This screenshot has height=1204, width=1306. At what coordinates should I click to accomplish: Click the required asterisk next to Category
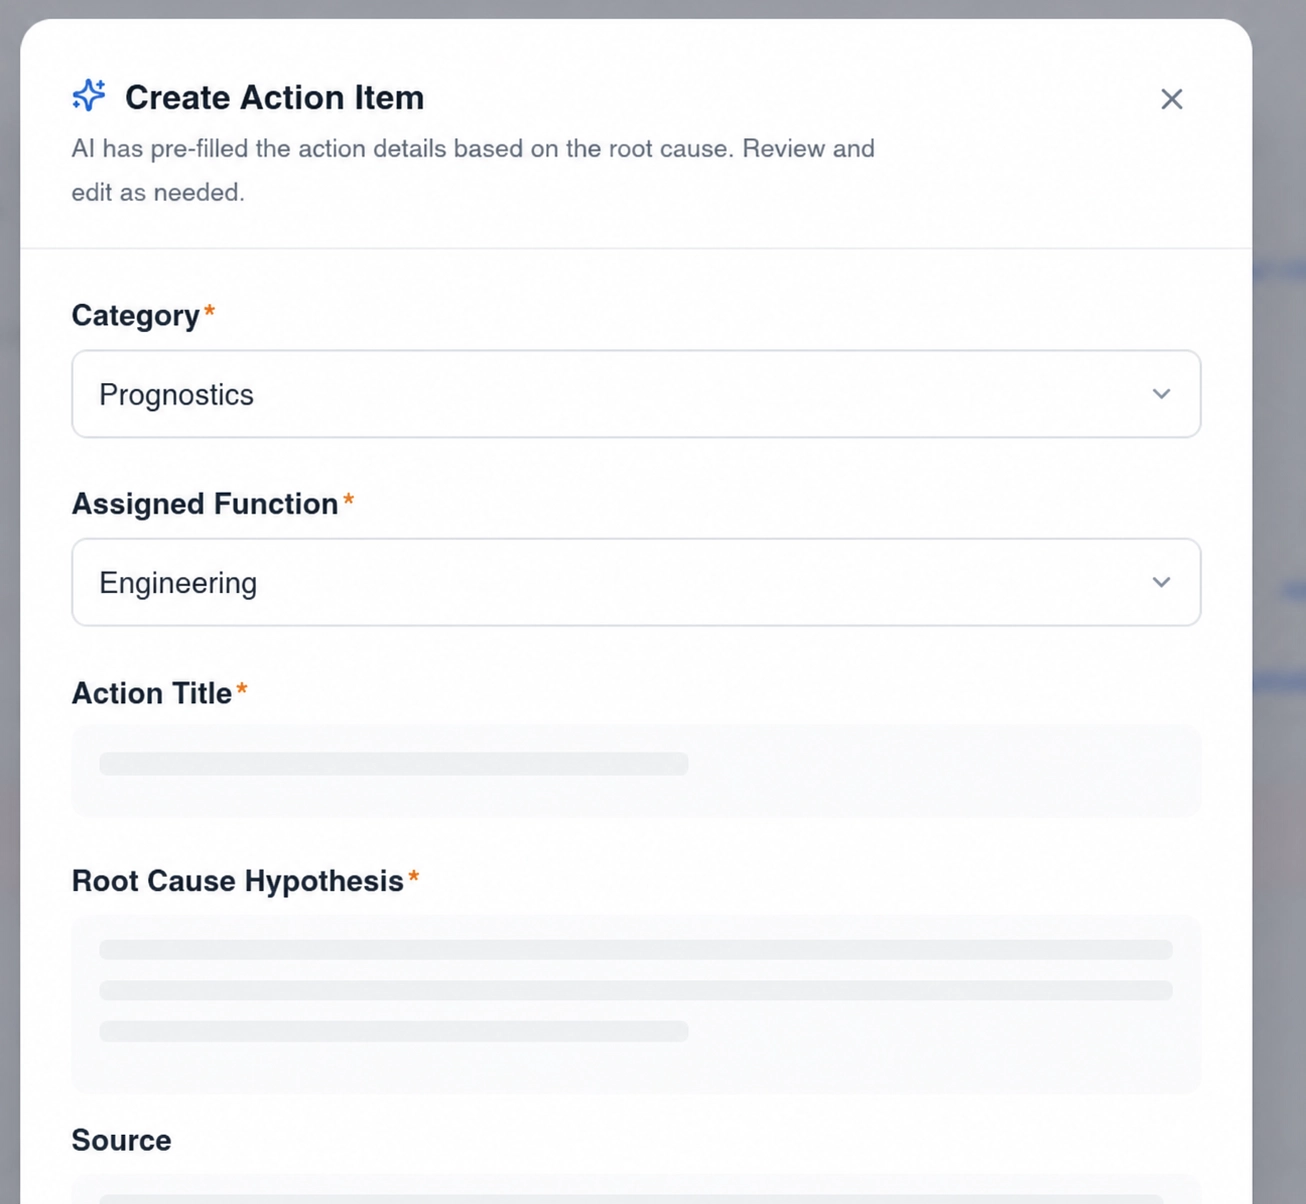click(x=209, y=312)
